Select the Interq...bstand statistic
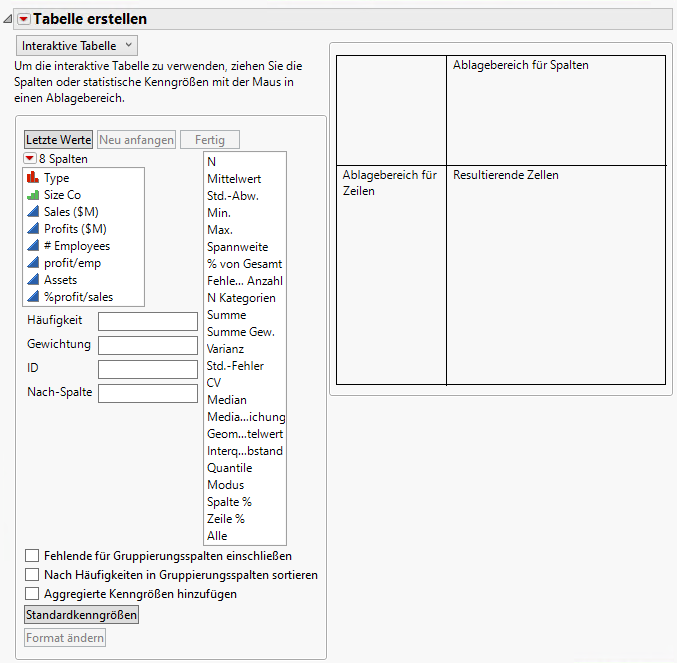 pyautogui.click(x=245, y=451)
